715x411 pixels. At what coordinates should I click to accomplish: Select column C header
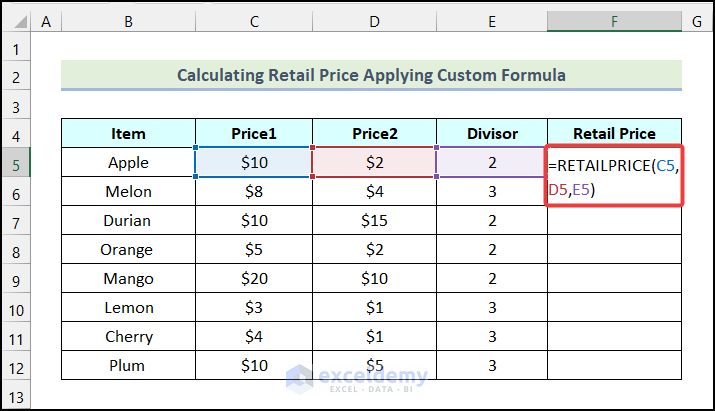coord(254,21)
